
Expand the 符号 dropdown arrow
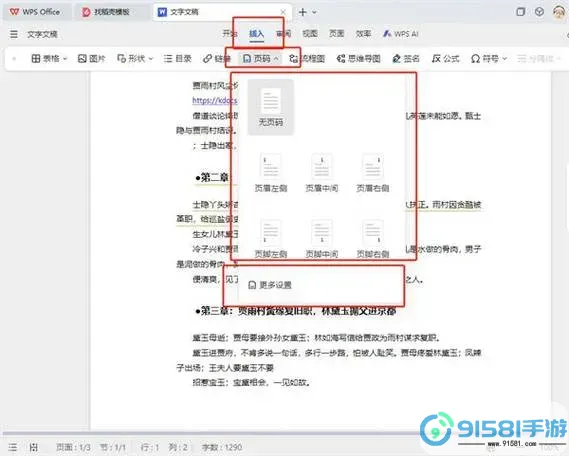coord(504,58)
